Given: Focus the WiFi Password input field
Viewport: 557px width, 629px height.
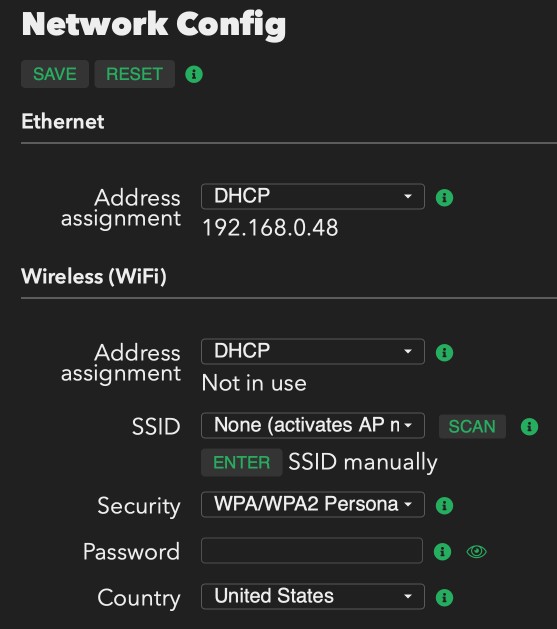Looking at the screenshot, I should [312, 551].
